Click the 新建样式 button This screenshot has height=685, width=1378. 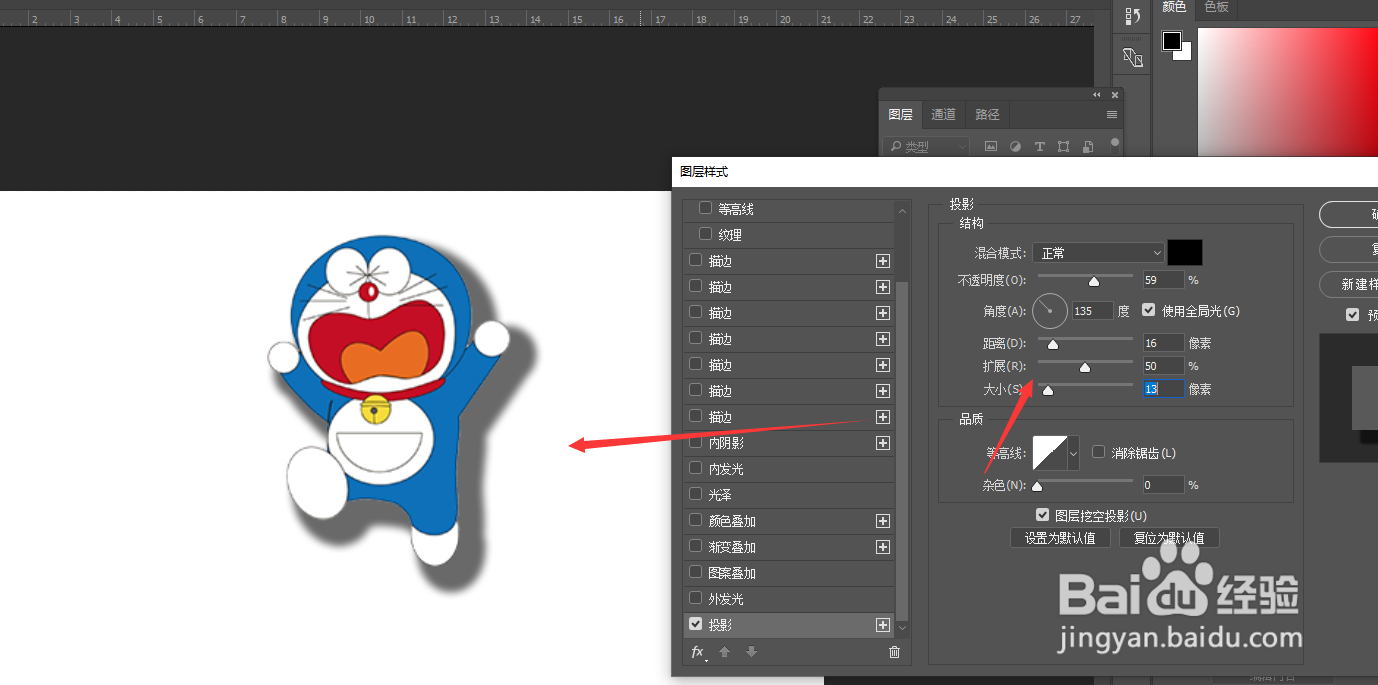click(1349, 285)
